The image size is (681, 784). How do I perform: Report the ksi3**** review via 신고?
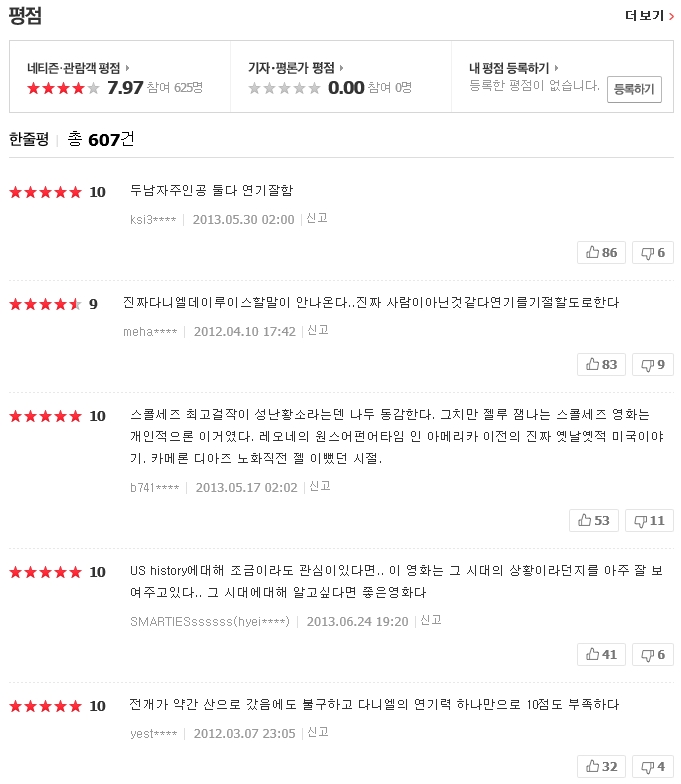point(316,218)
